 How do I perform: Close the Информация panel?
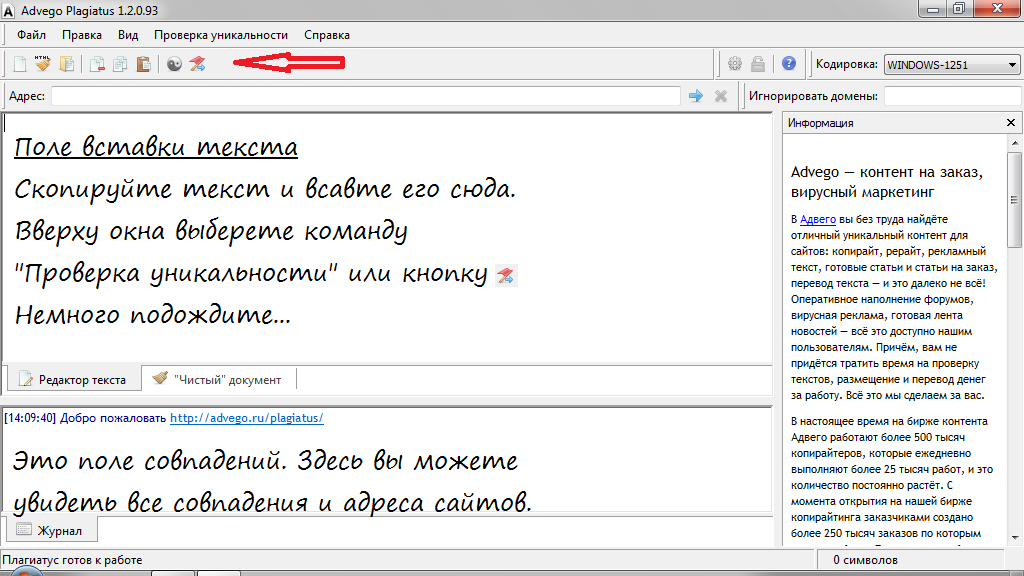1011,123
